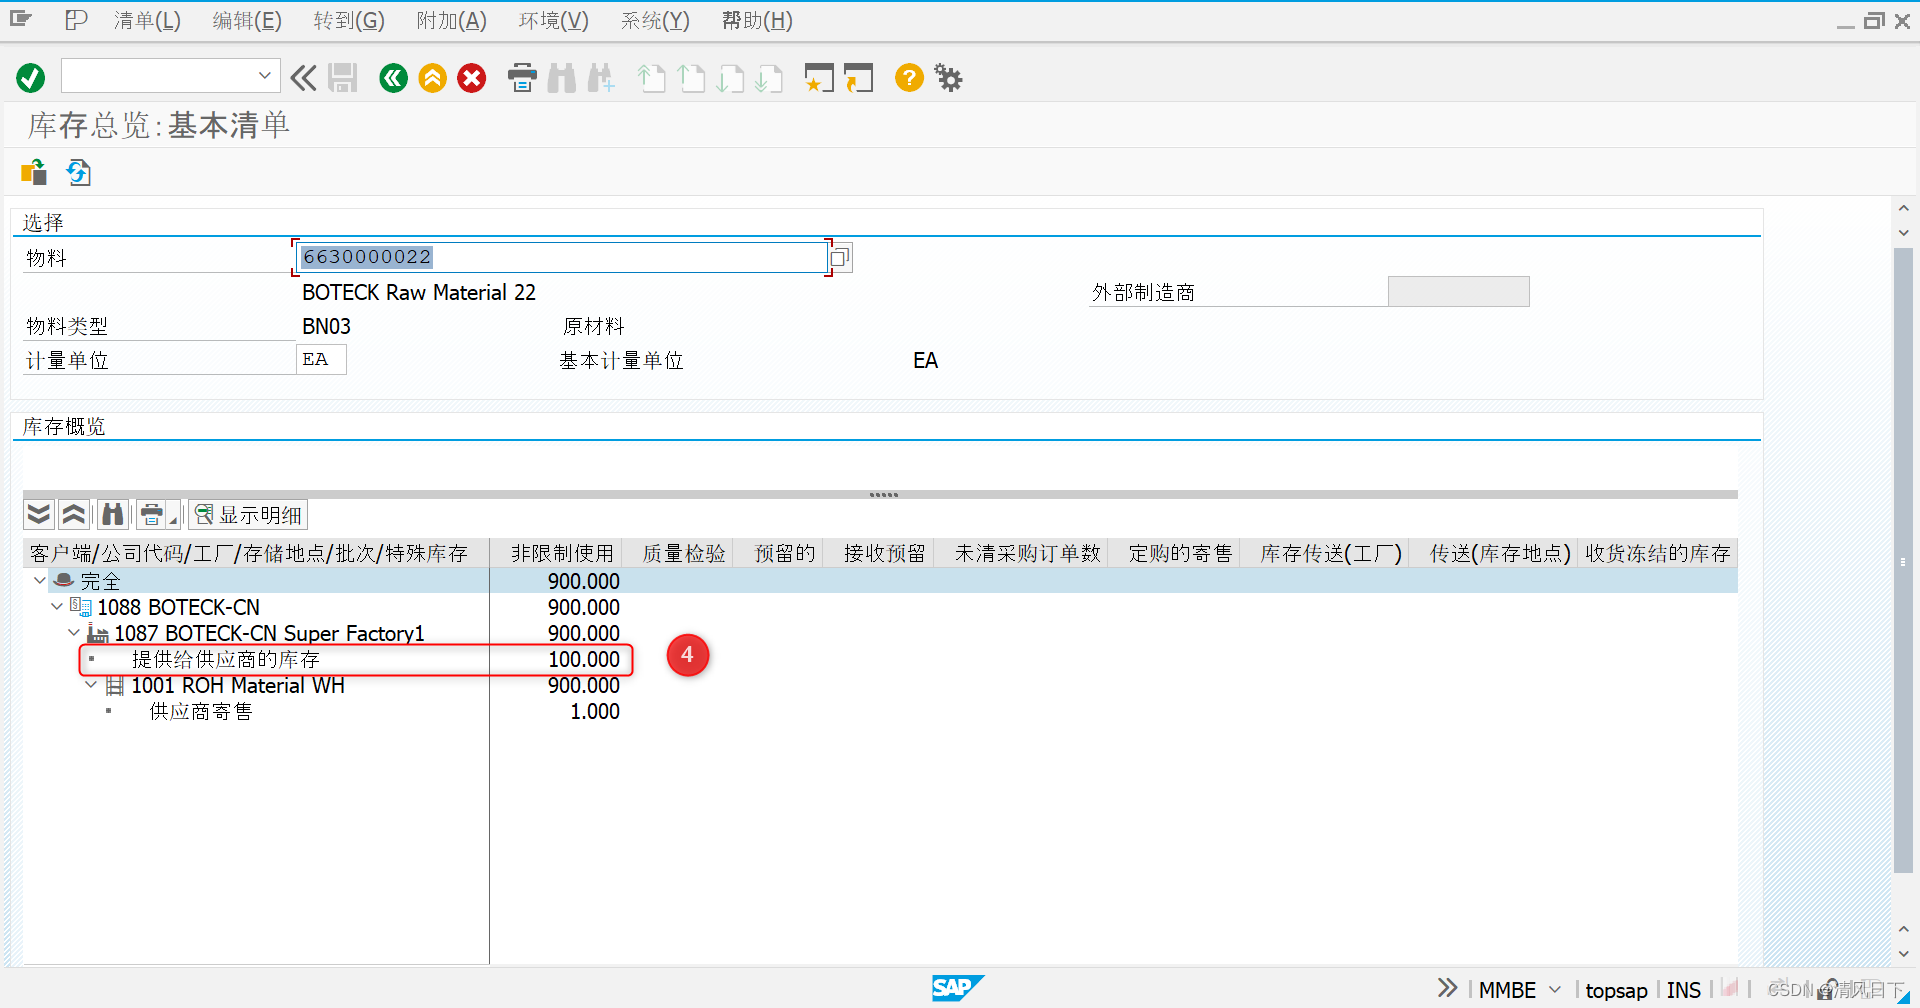Click the Save diskette icon

coord(343,78)
